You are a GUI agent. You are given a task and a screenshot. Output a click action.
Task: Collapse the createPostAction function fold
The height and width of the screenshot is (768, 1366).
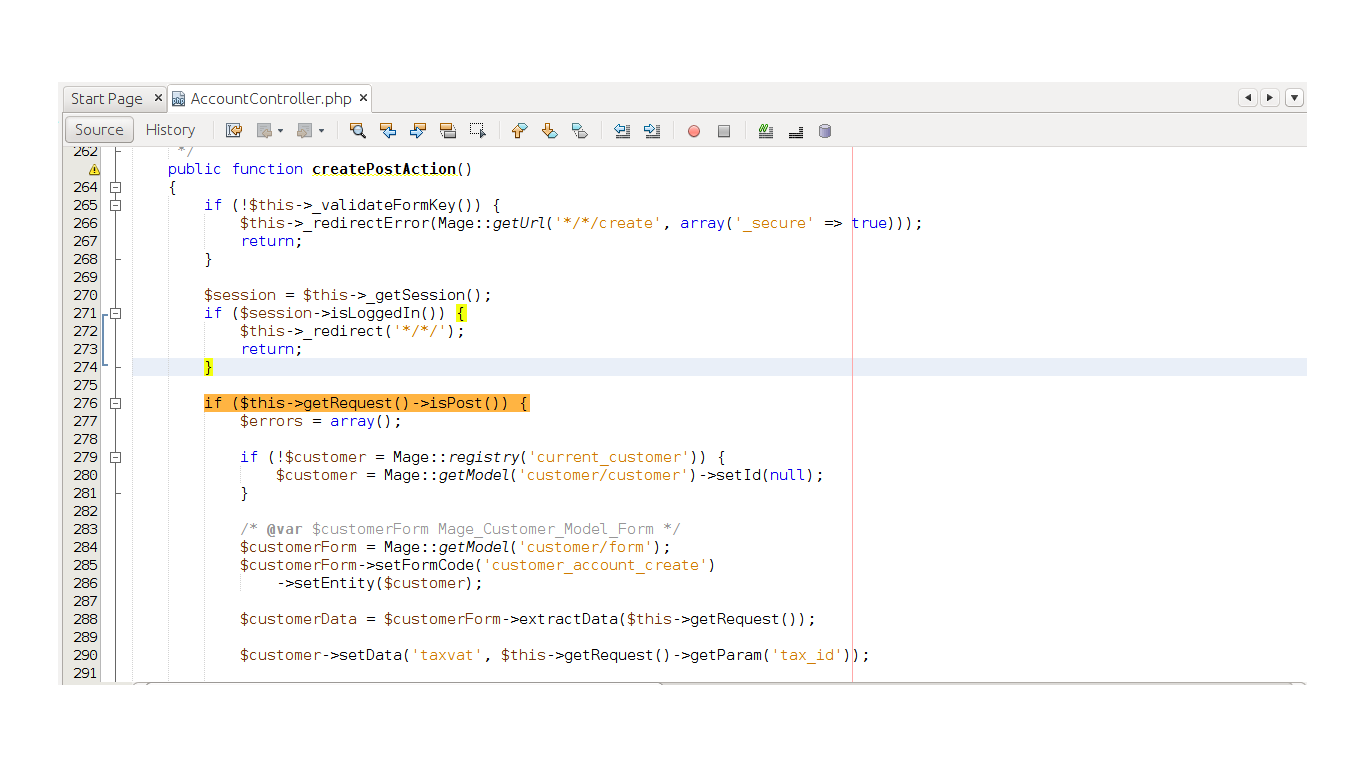point(115,186)
